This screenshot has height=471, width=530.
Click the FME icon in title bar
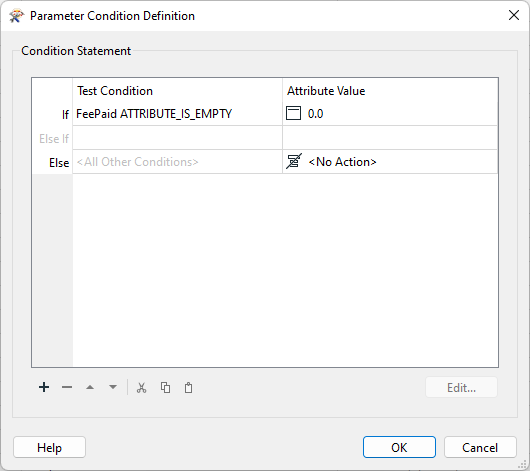(17, 16)
